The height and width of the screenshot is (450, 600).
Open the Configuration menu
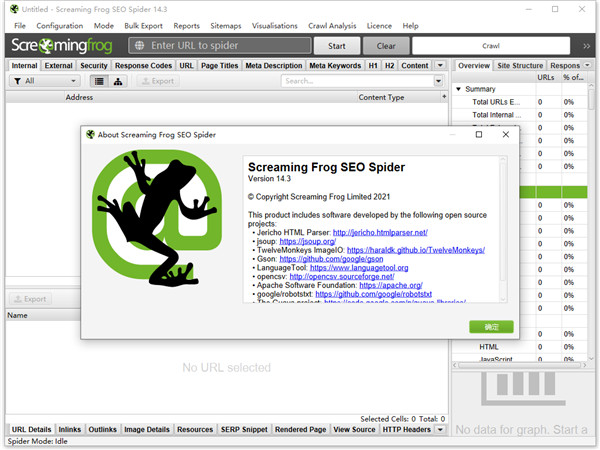60,26
